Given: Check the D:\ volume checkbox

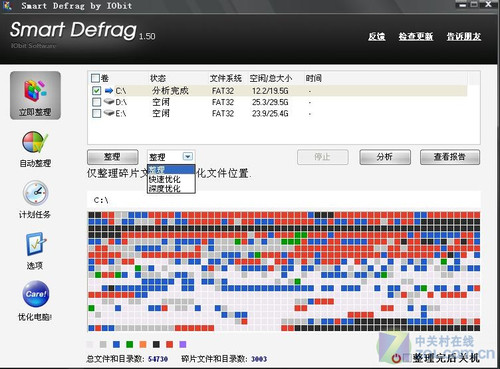Looking at the screenshot, I should [x=96, y=102].
